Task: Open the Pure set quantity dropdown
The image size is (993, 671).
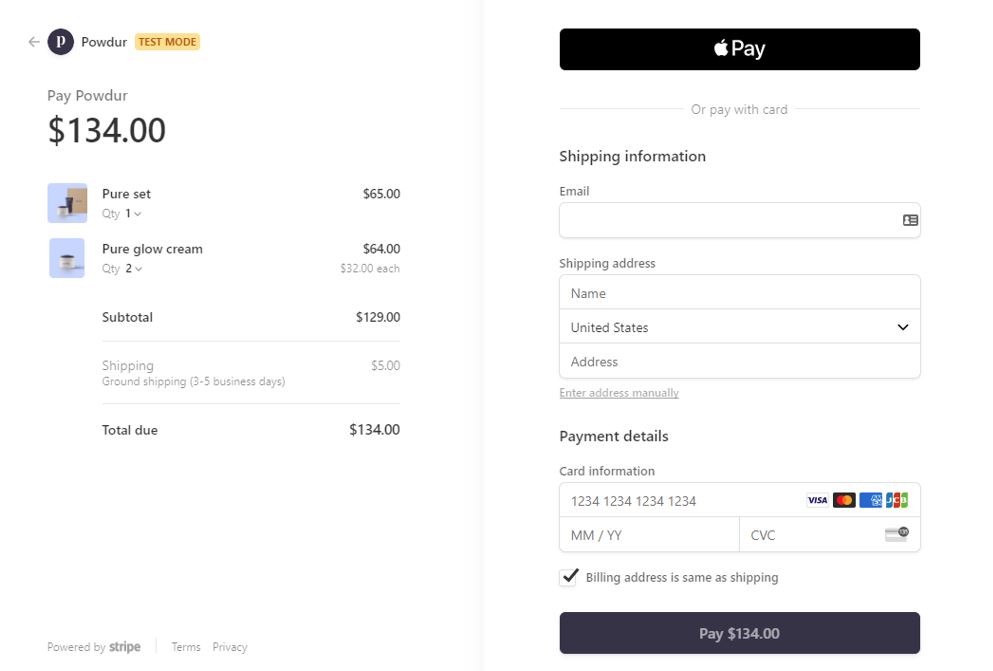Action: pos(132,214)
